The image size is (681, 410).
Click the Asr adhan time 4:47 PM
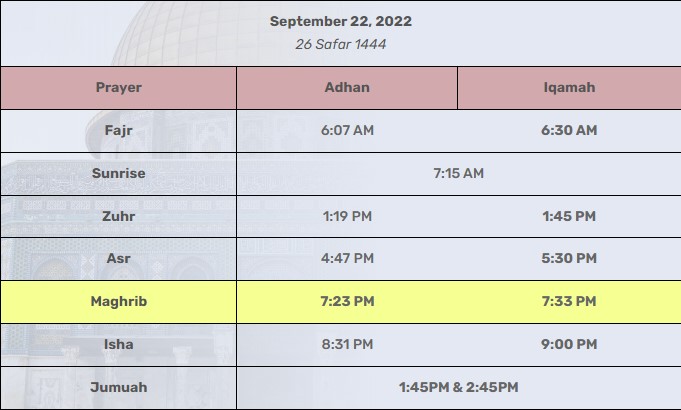347,258
